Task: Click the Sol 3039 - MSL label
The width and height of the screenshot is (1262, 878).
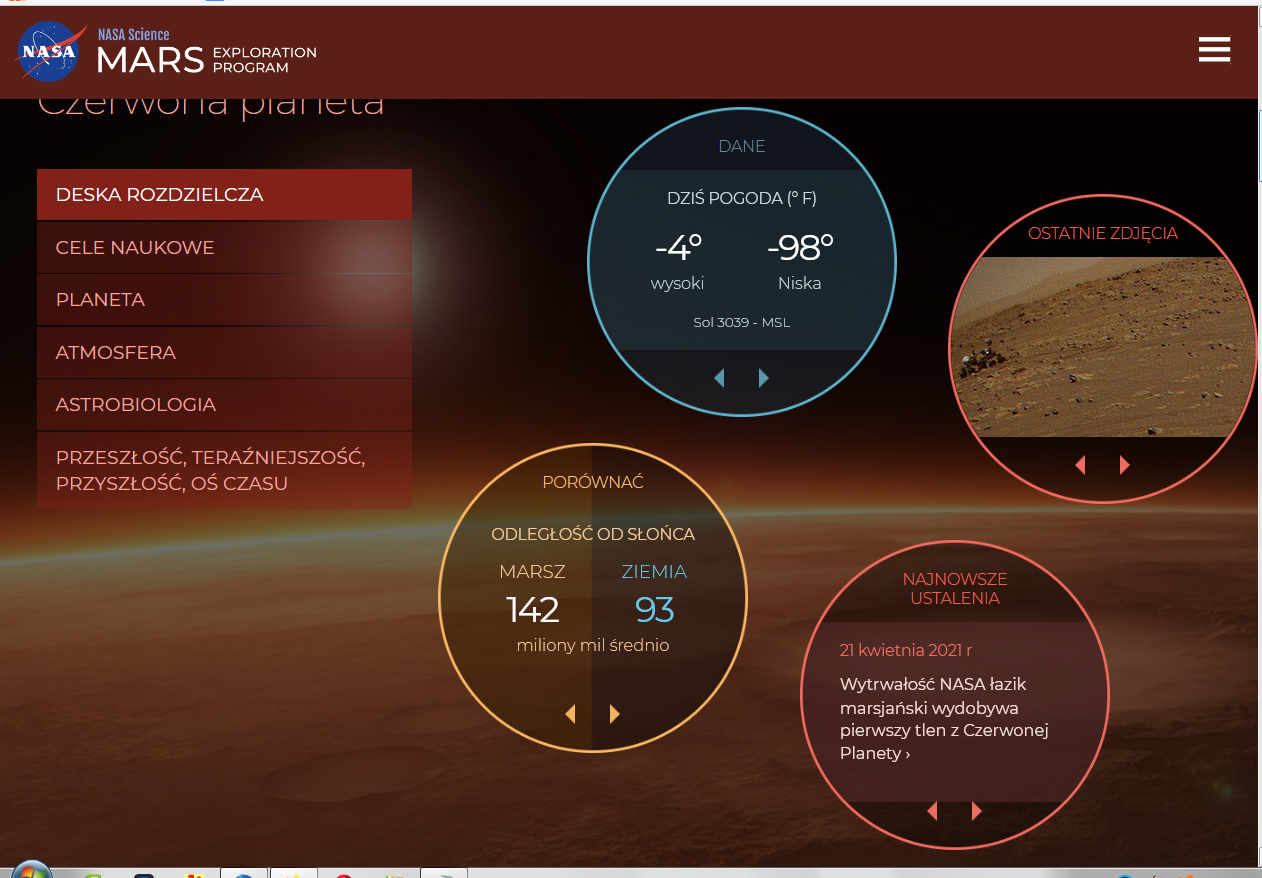Action: pyautogui.click(x=741, y=322)
